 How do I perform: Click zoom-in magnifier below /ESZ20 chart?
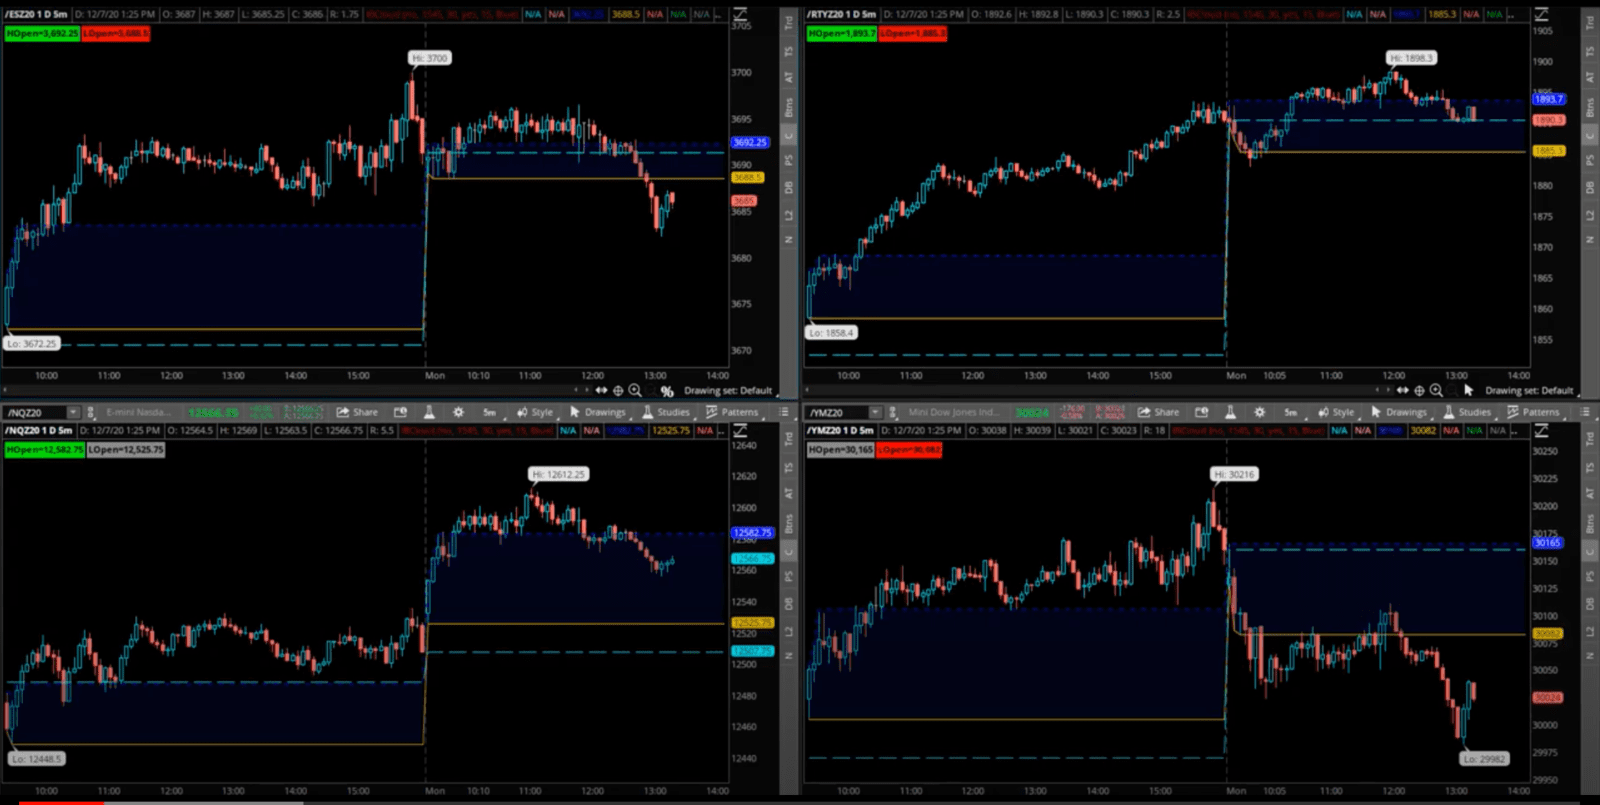pos(635,391)
